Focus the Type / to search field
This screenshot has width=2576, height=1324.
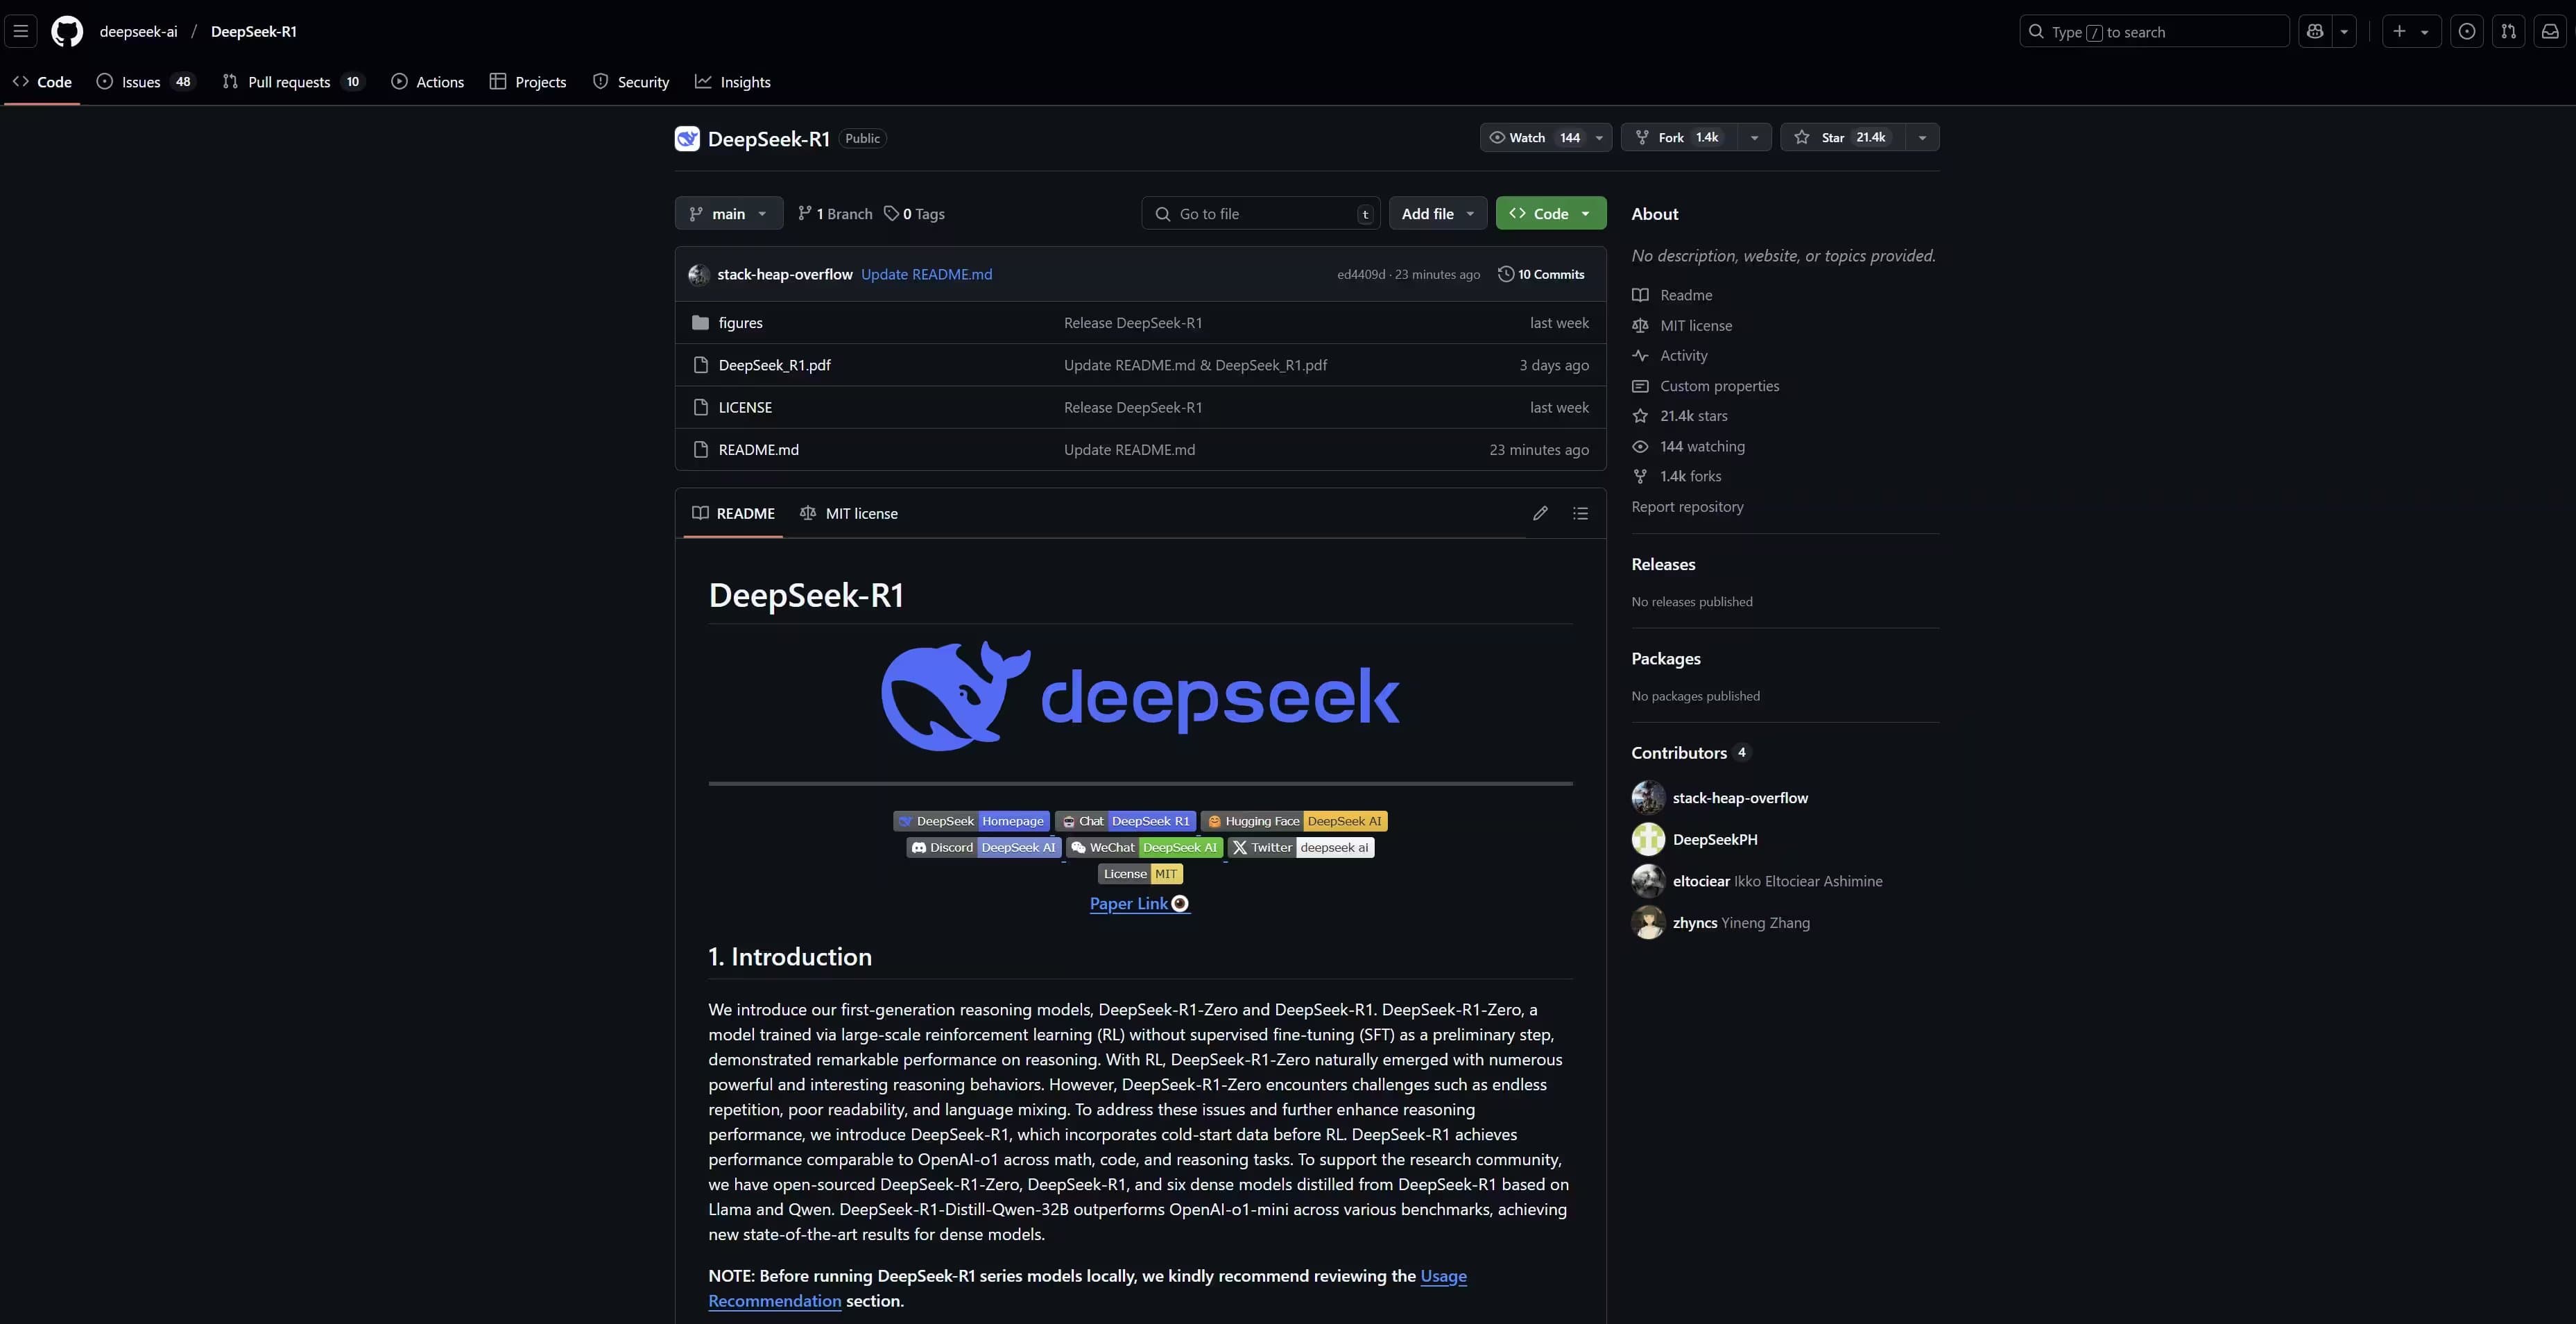point(2154,31)
